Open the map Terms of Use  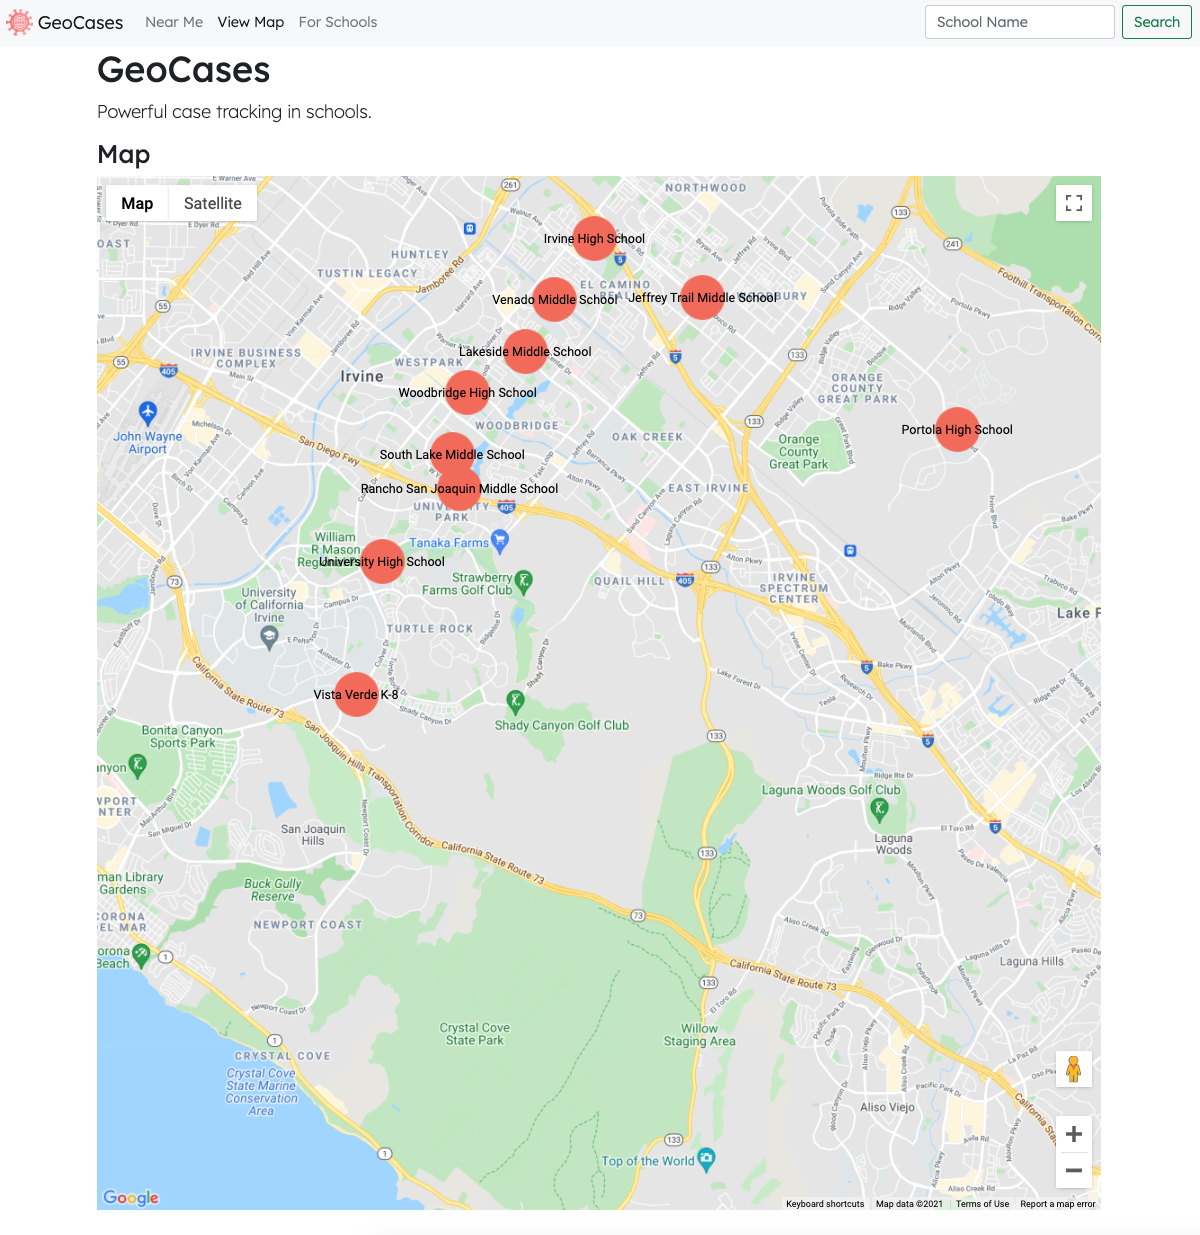tap(982, 1204)
